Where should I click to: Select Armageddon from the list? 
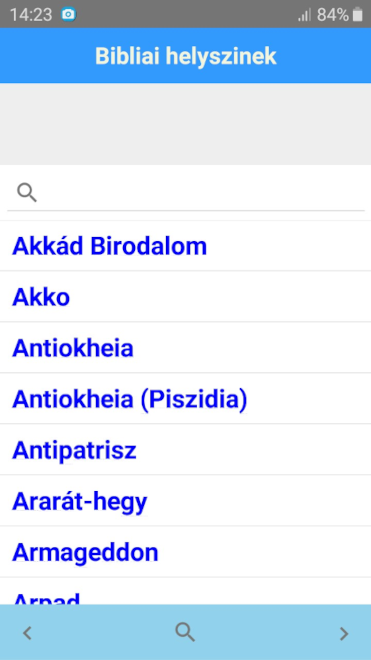185,552
